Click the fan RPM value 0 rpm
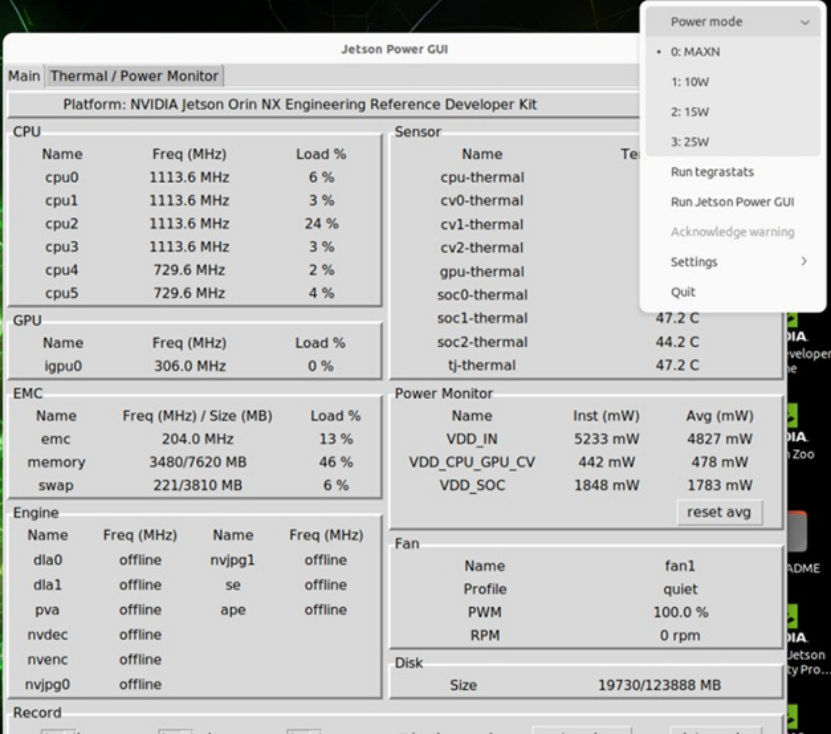The height and width of the screenshot is (734, 831). pyautogui.click(x=679, y=635)
